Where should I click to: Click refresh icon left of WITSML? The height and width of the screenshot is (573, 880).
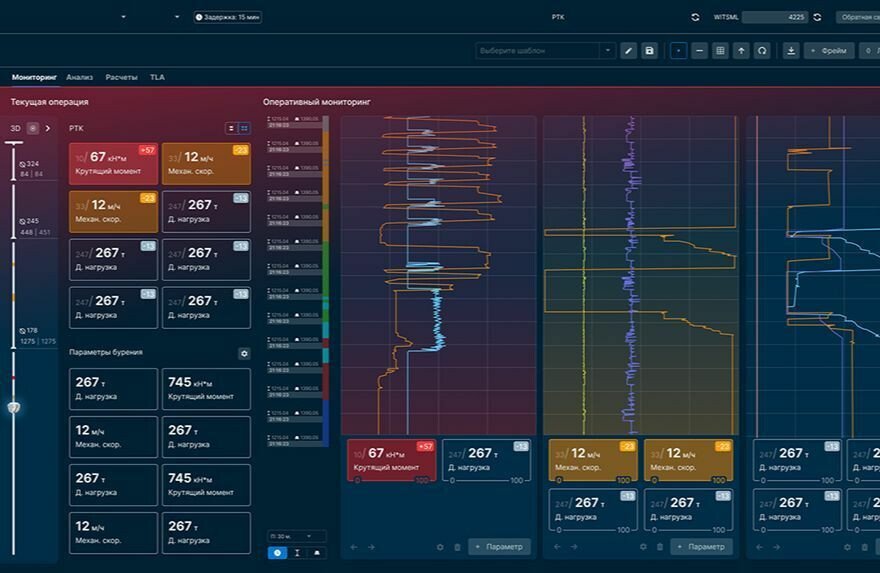pyautogui.click(x=695, y=17)
